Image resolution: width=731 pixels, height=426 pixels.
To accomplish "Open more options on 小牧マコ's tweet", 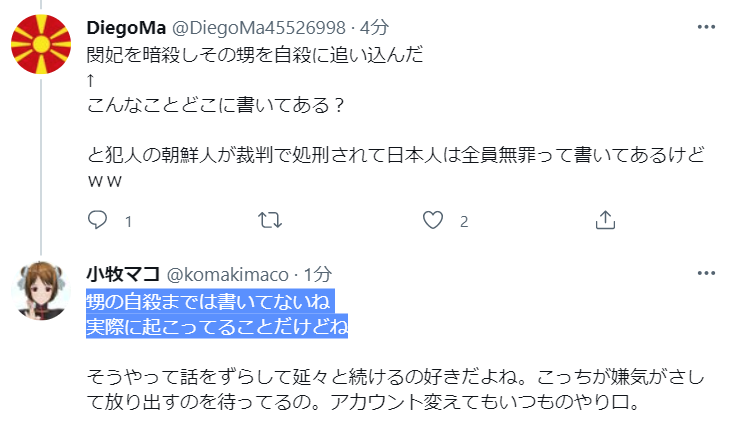I will pyautogui.click(x=707, y=273).
